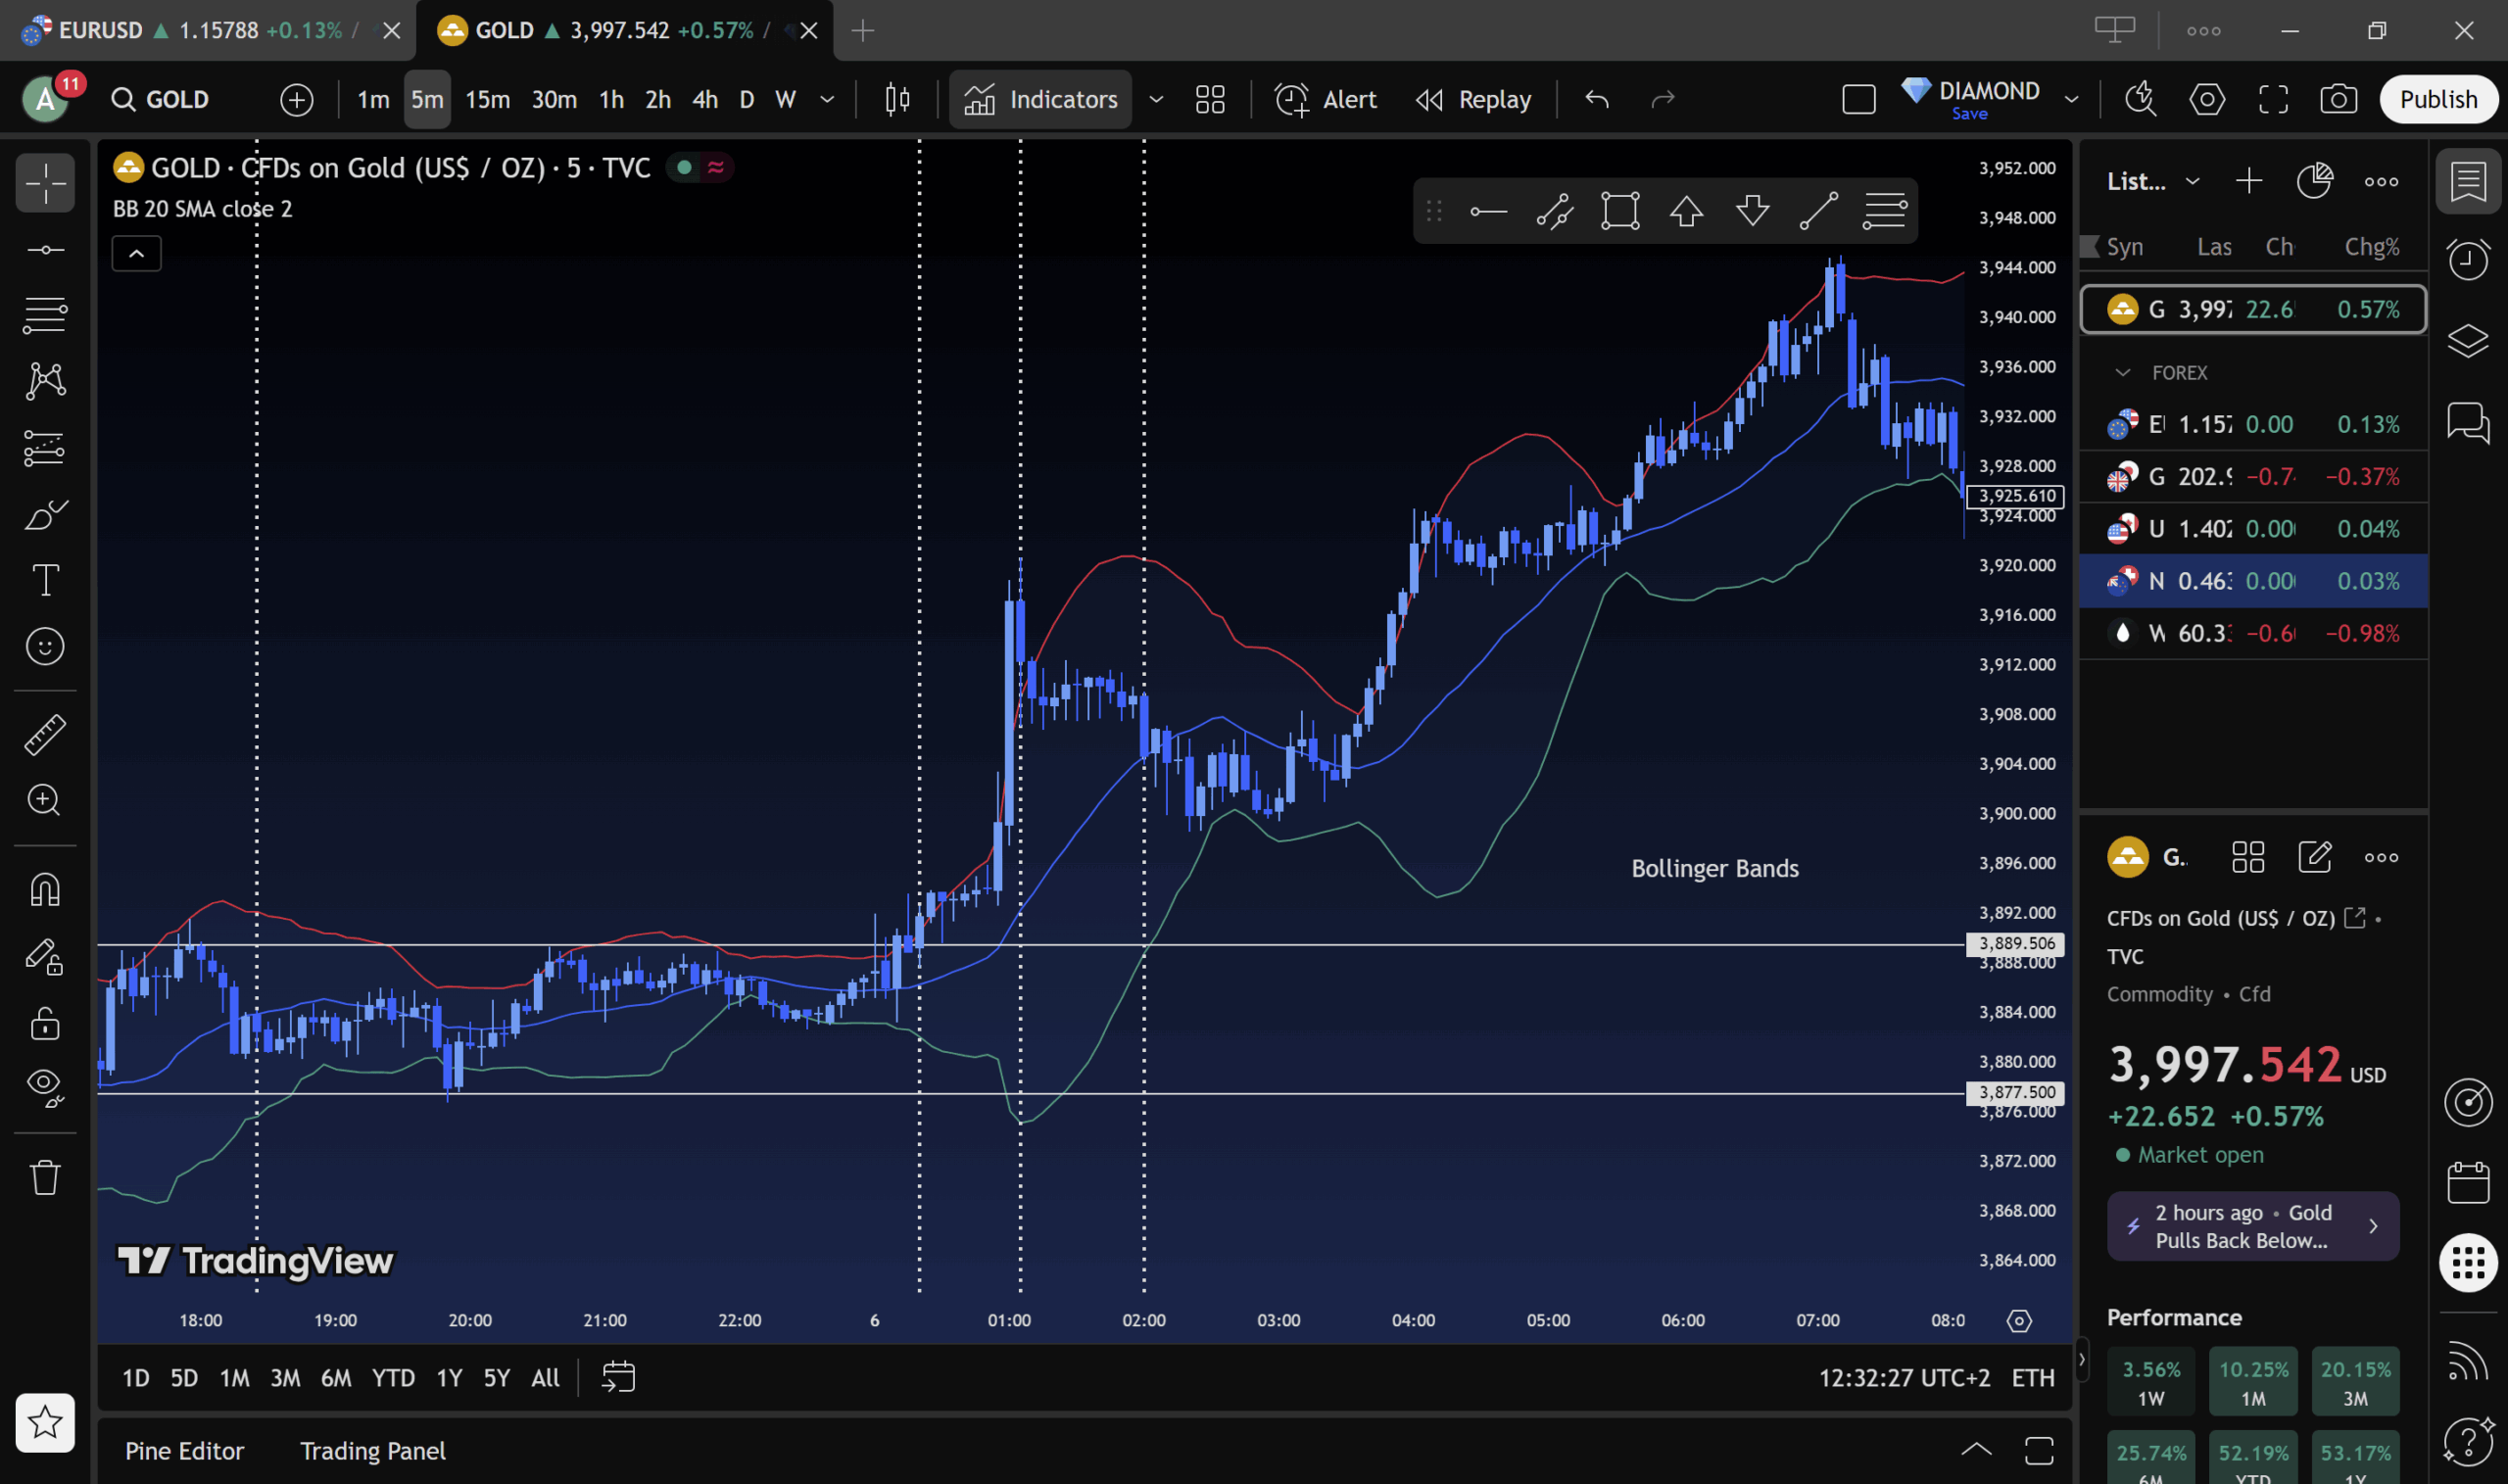Select the Fibonacci retracement tool in sidebar
The width and height of the screenshot is (2508, 1484).
pyautogui.click(x=45, y=315)
